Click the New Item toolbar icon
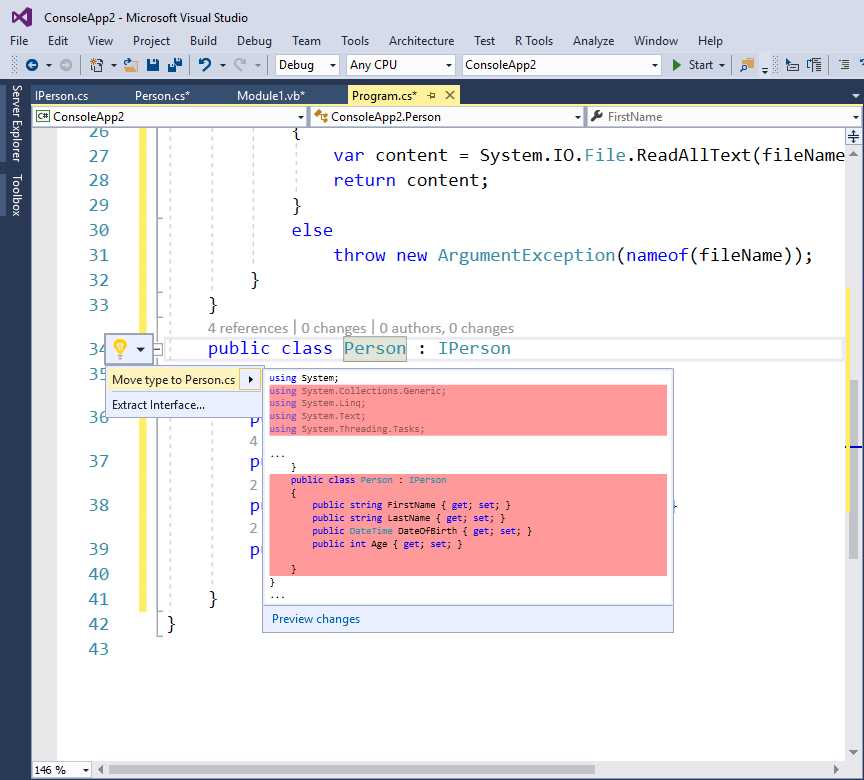864x780 pixels. pyautogui.click(x=97, y=64)
